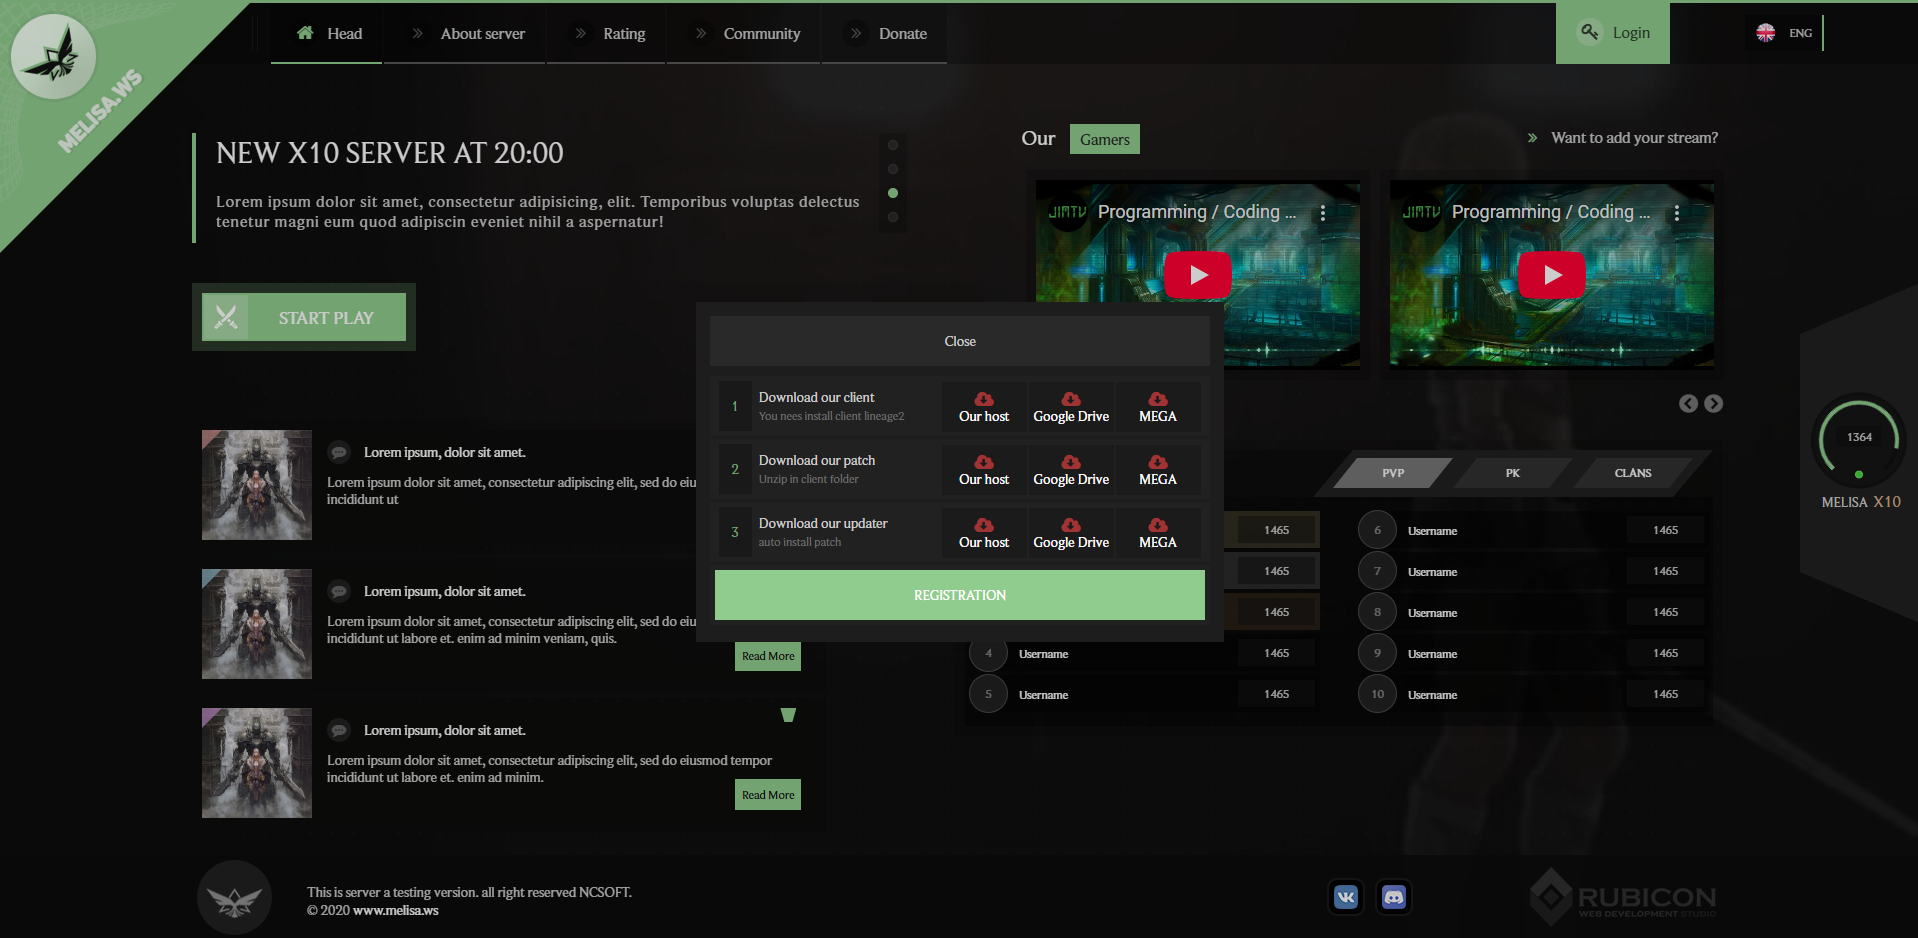Viewport: 1918px width, 938px height.
Task: Click previous arrow in streams carousel
Action: [1688, 403]
